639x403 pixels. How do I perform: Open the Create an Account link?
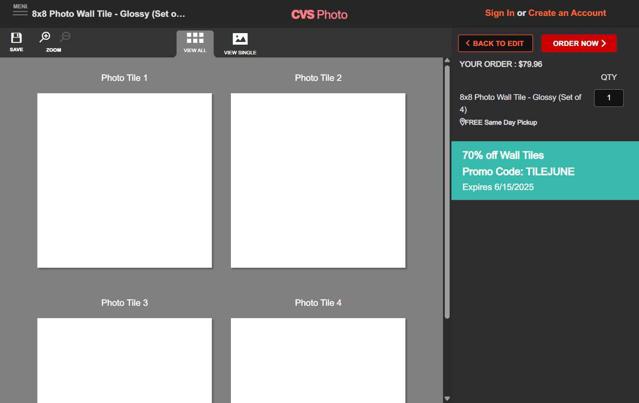click(x=567, y=13)
